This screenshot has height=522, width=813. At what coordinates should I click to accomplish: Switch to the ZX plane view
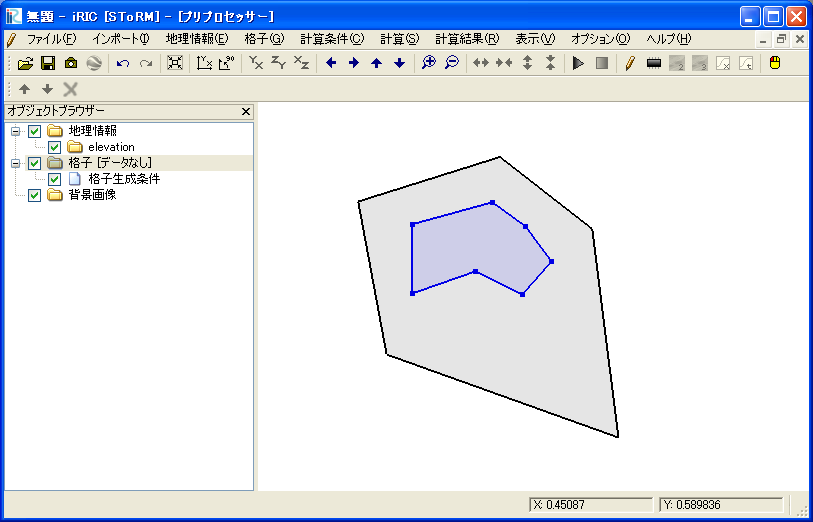301,63
